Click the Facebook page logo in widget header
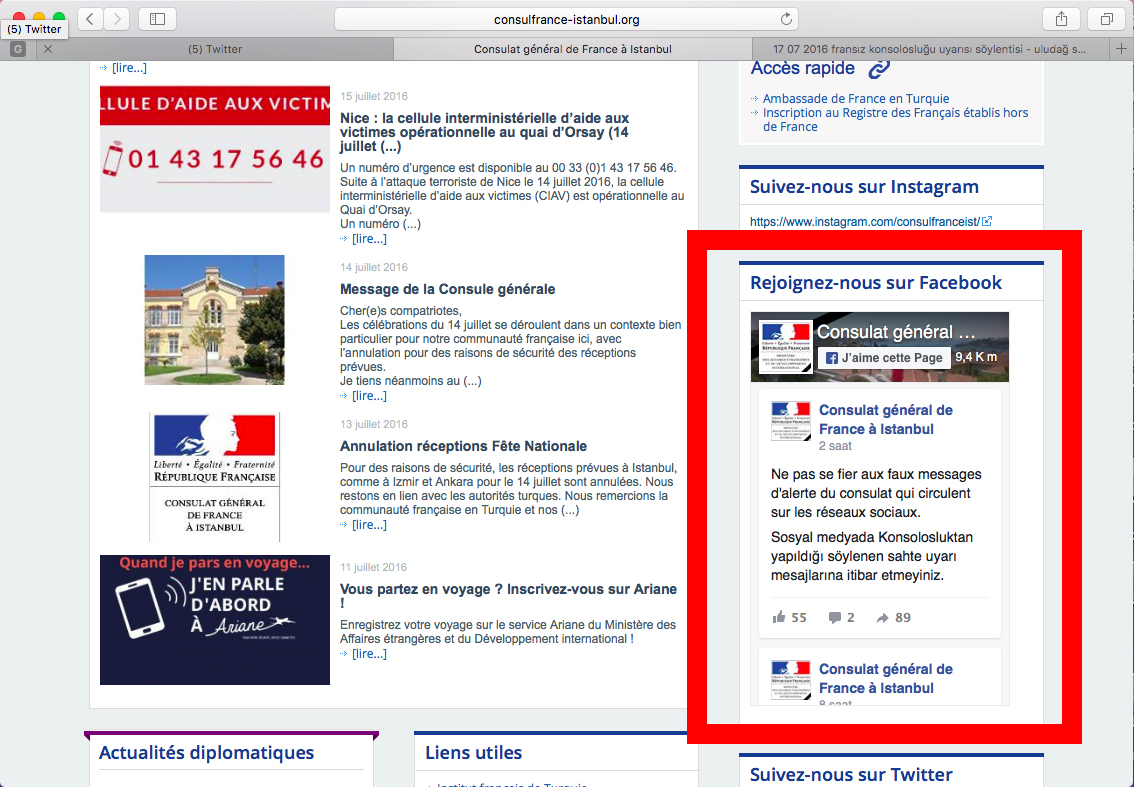This screenshot has width=1134, height=787. [785, 348]
